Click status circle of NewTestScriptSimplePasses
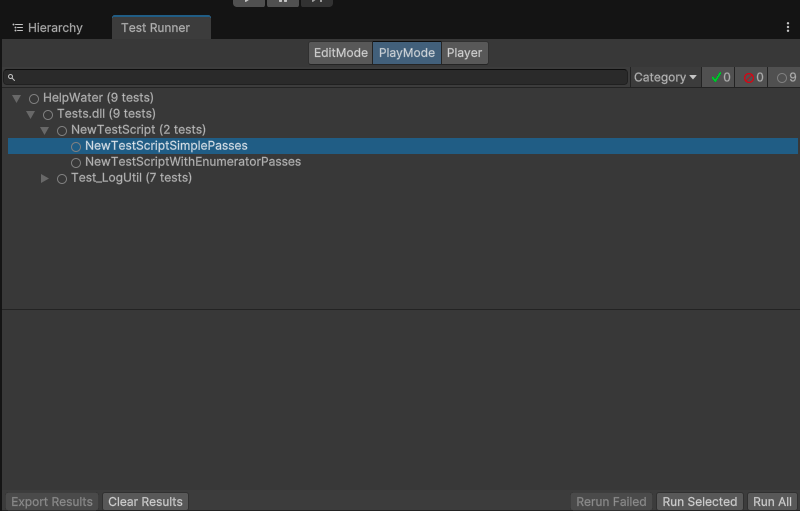The height and width of the screenshot is (511, 800). (x=76, y=147)
